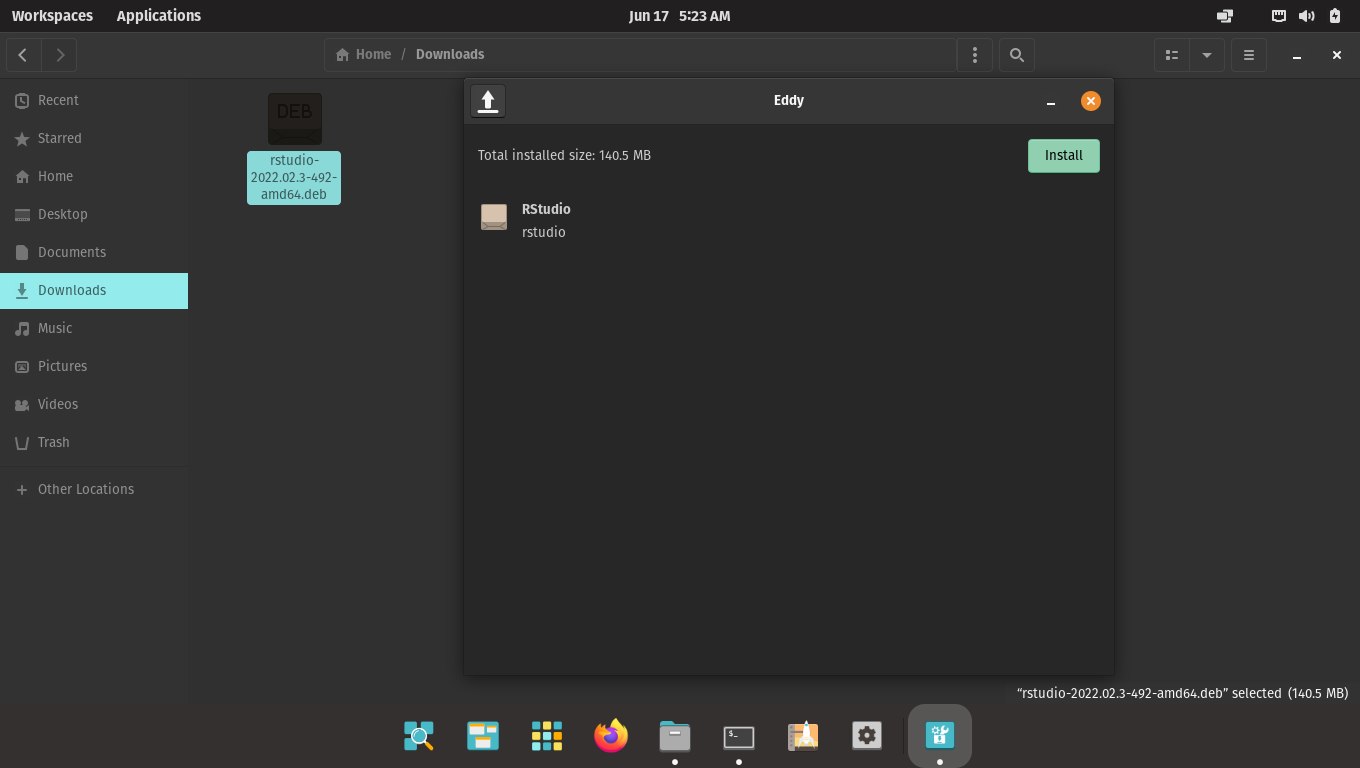Viewport: 1360px width, 768px height.
Task: Minimize the Eddy window
Action: coord(1051,101)
